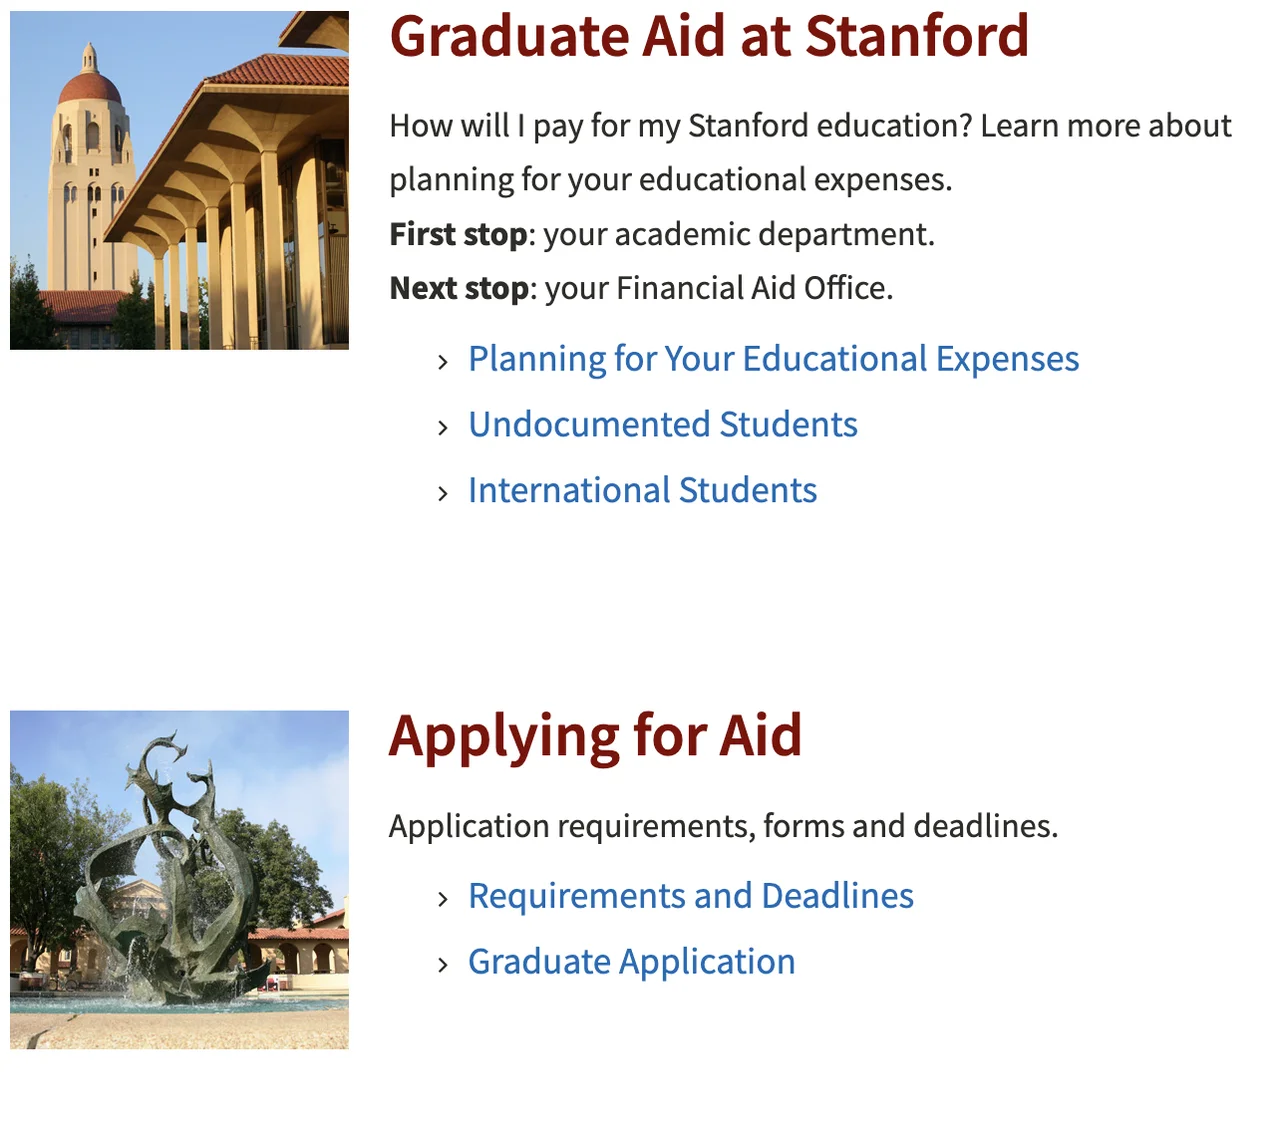The image size is (1280, 1140).
Task: Click the chevron next to International Students
Action: tap(443, 493)
